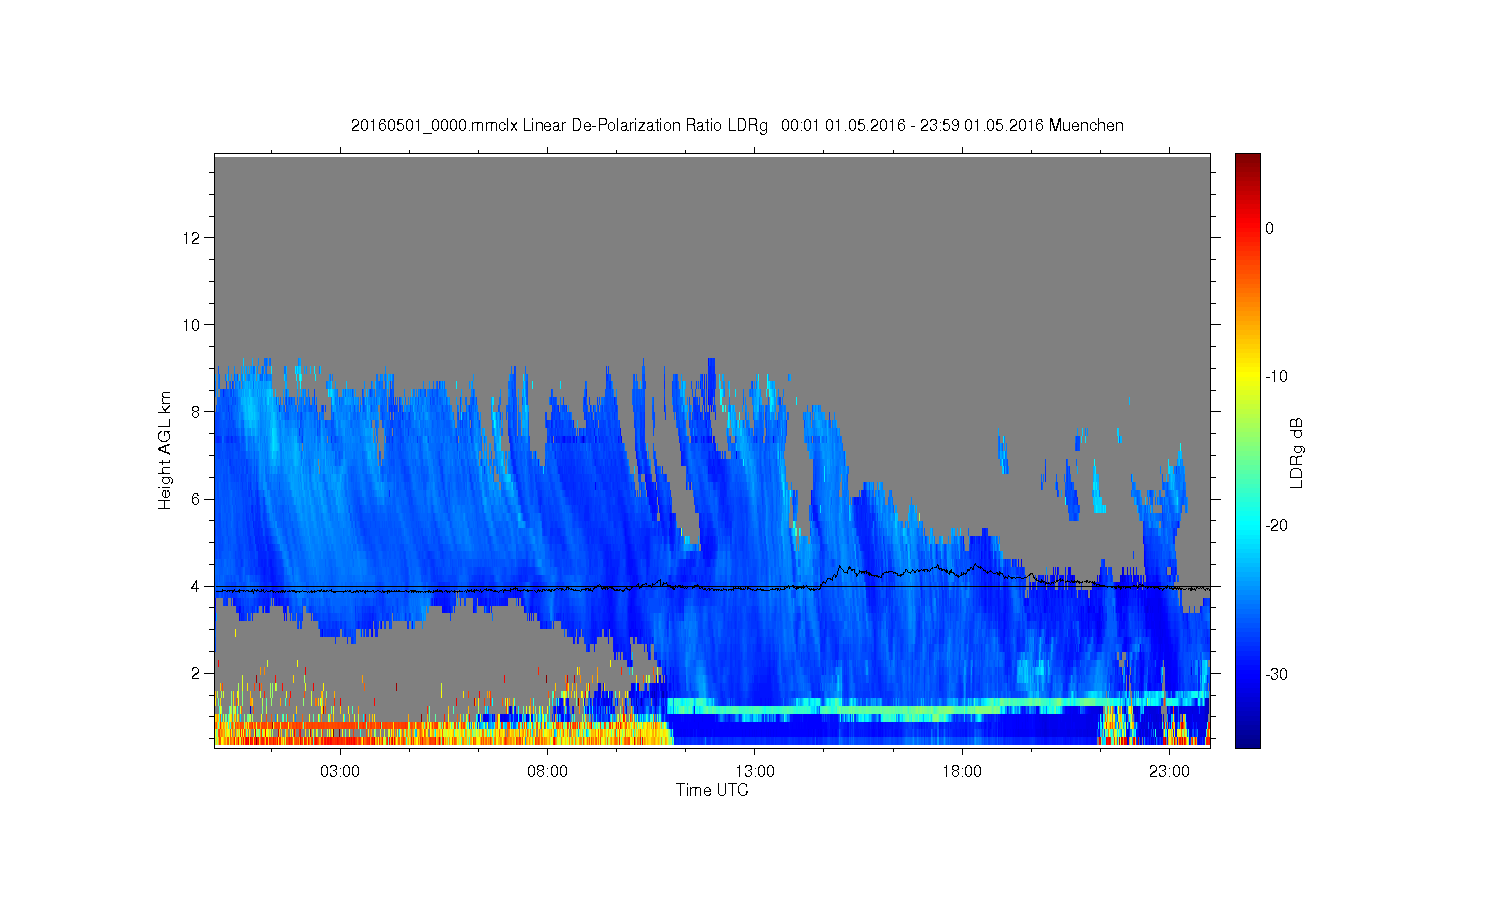Click the plot title text starting with 20160501_0000.mmclx
The width and height of the screenshot is (1500, 900).
[737, 126]
